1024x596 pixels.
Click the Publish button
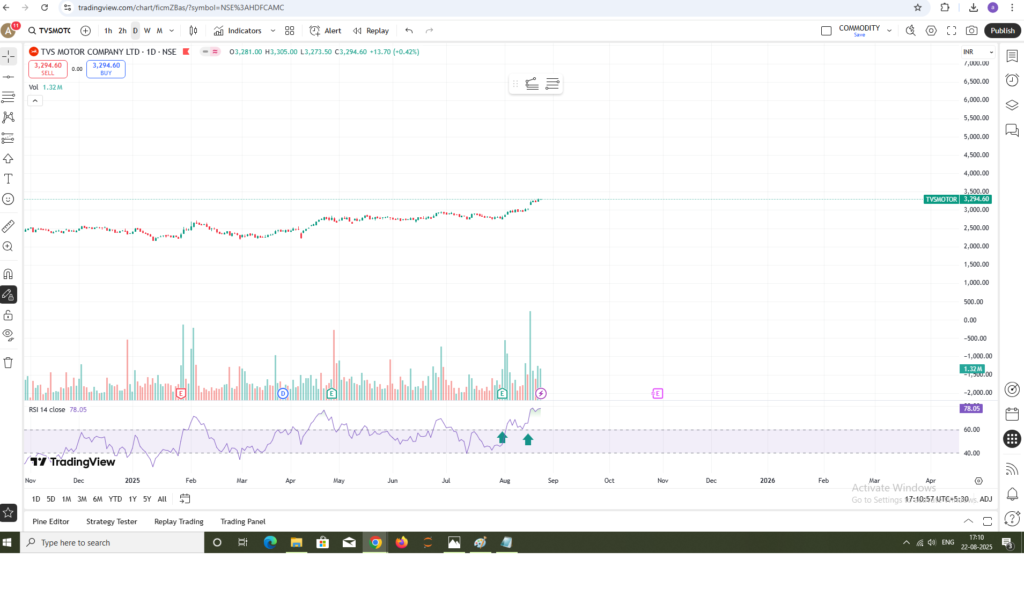pos(1002,31)
